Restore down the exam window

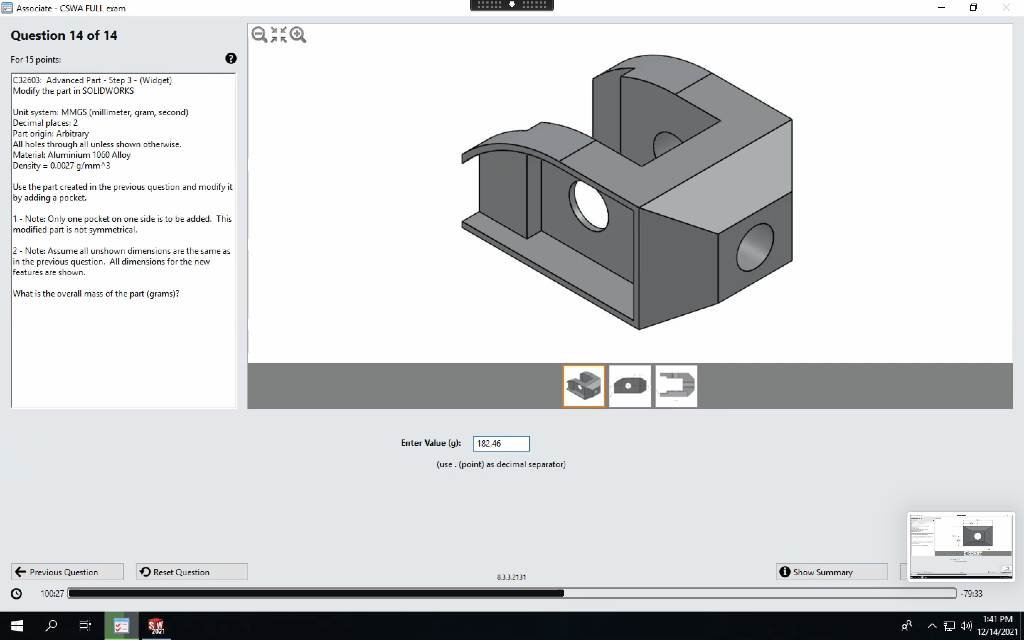pos(973,7)
